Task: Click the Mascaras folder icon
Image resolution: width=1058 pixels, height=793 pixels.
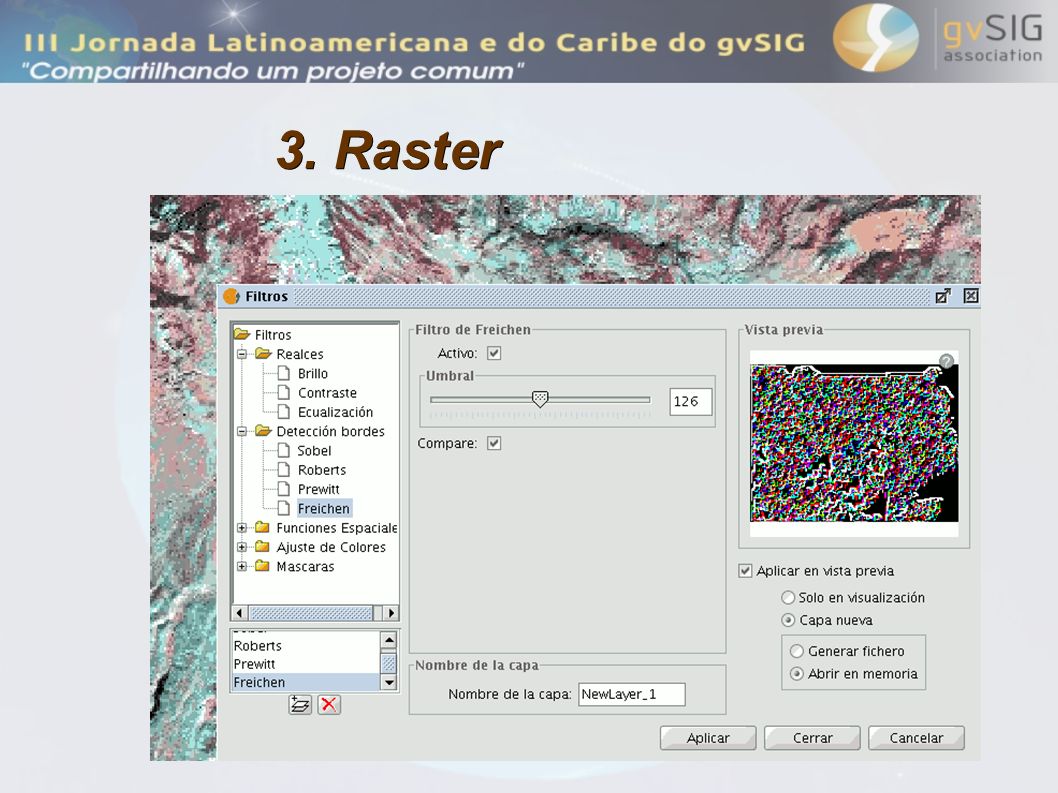Action: point(263,566)
